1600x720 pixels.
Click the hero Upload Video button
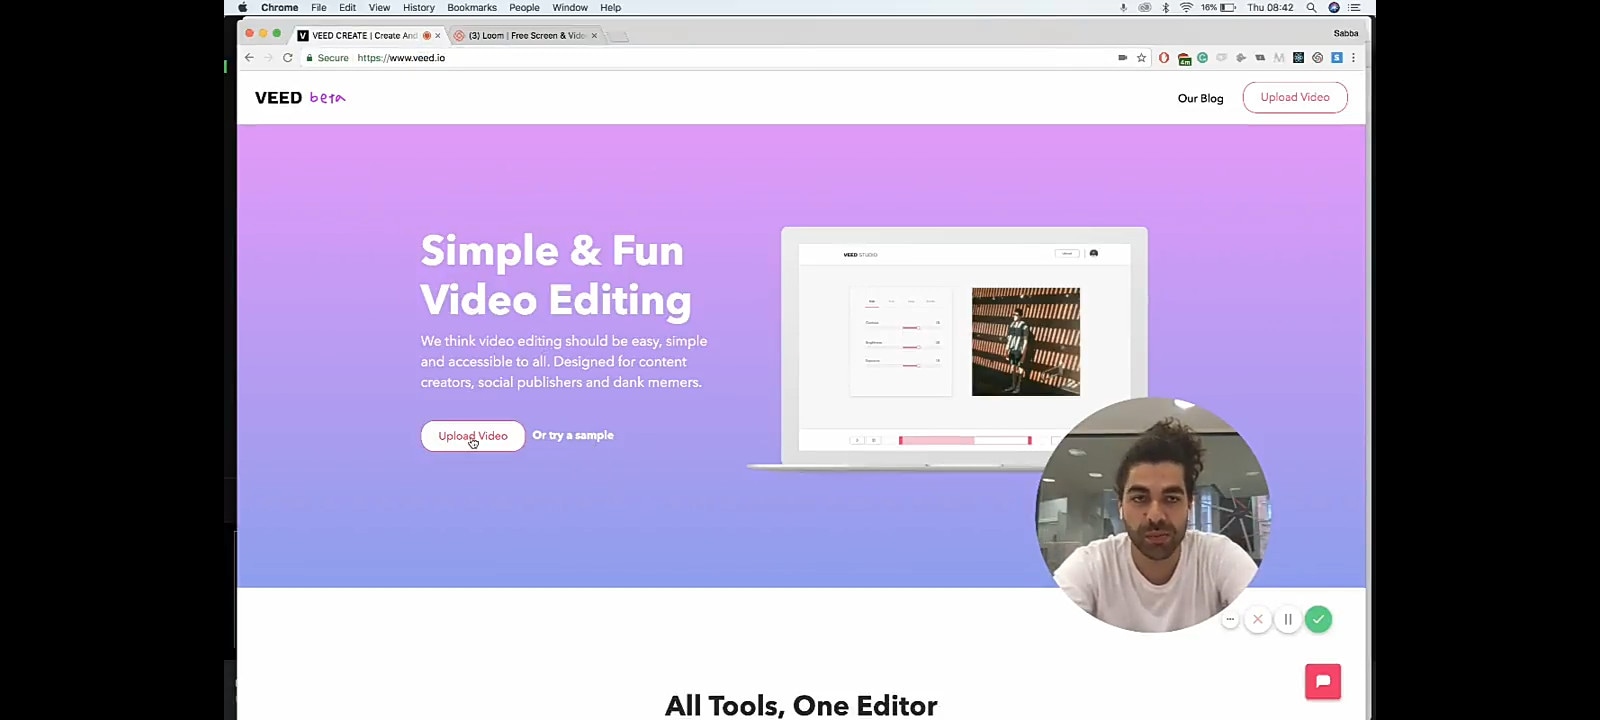(473, 435)
